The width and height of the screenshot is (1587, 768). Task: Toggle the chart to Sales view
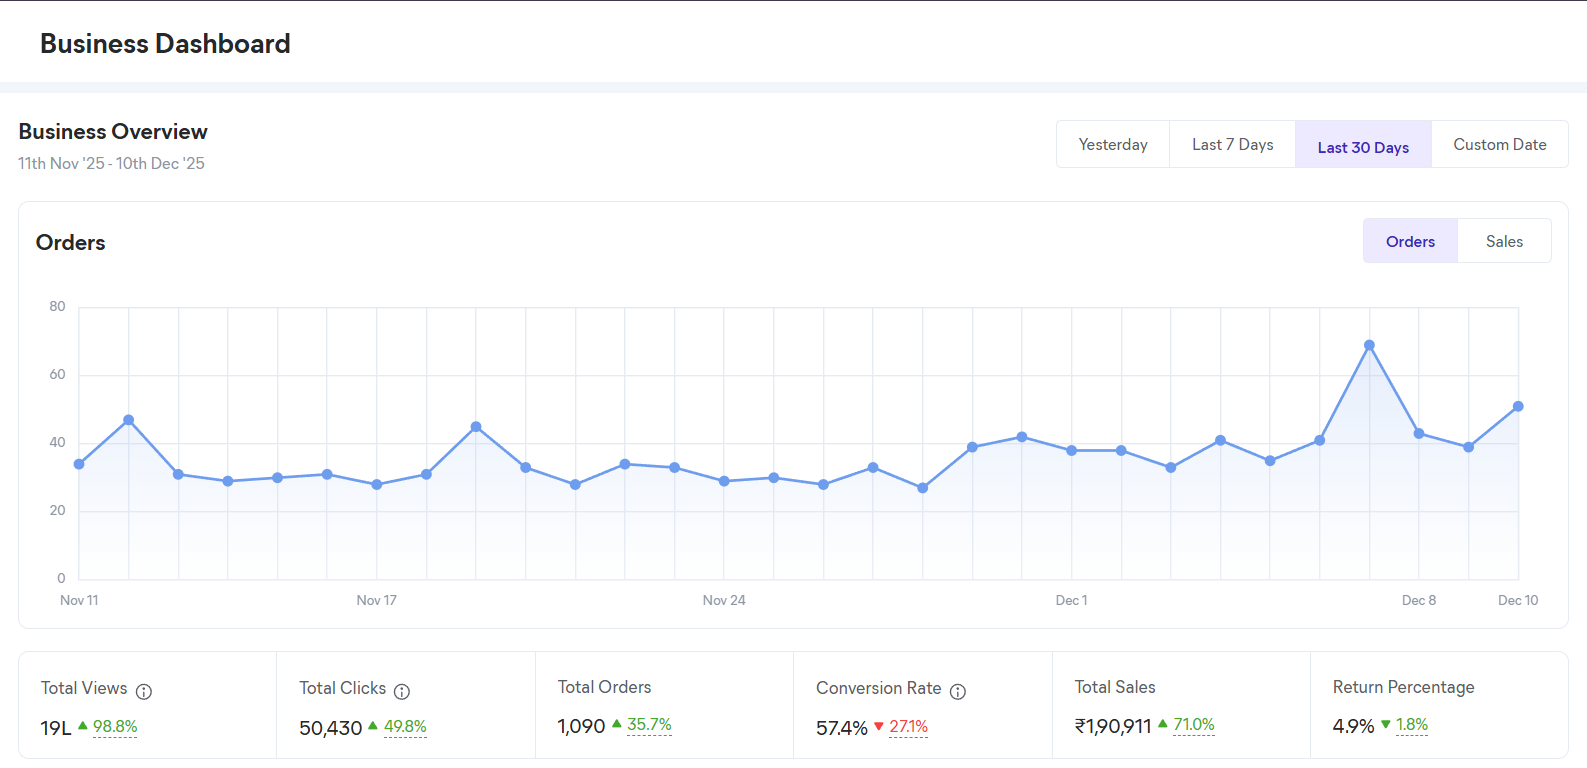pos(1504,242)
